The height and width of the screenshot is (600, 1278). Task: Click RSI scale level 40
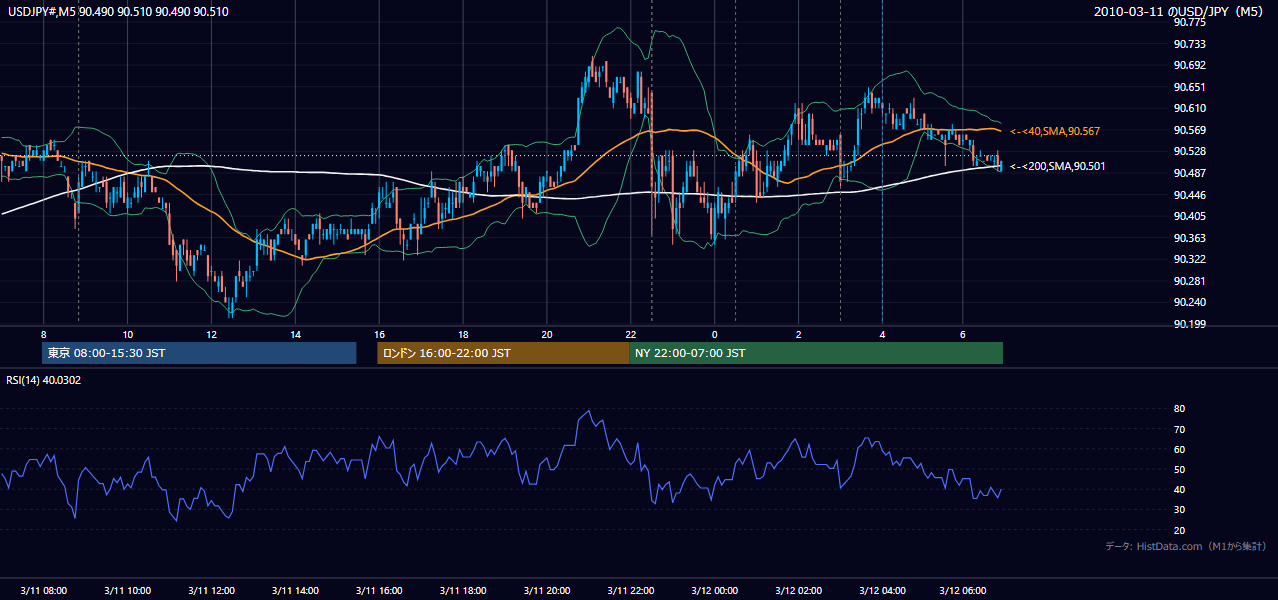[1179, 489]
